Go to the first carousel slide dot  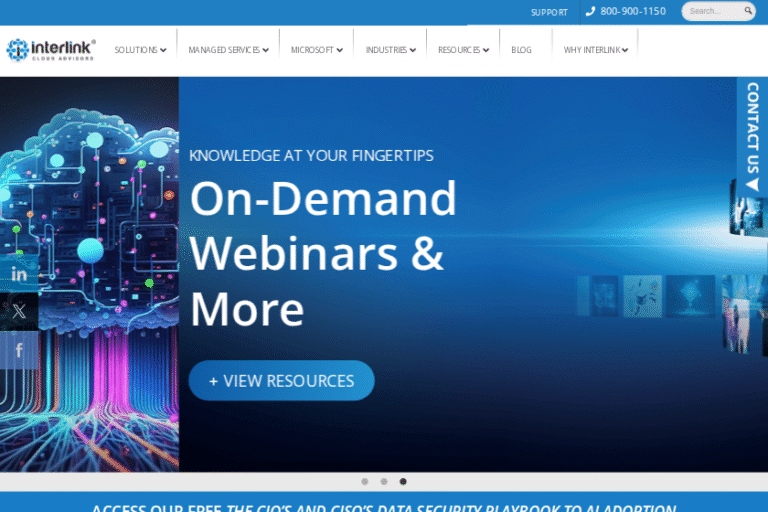click(364, 481)
